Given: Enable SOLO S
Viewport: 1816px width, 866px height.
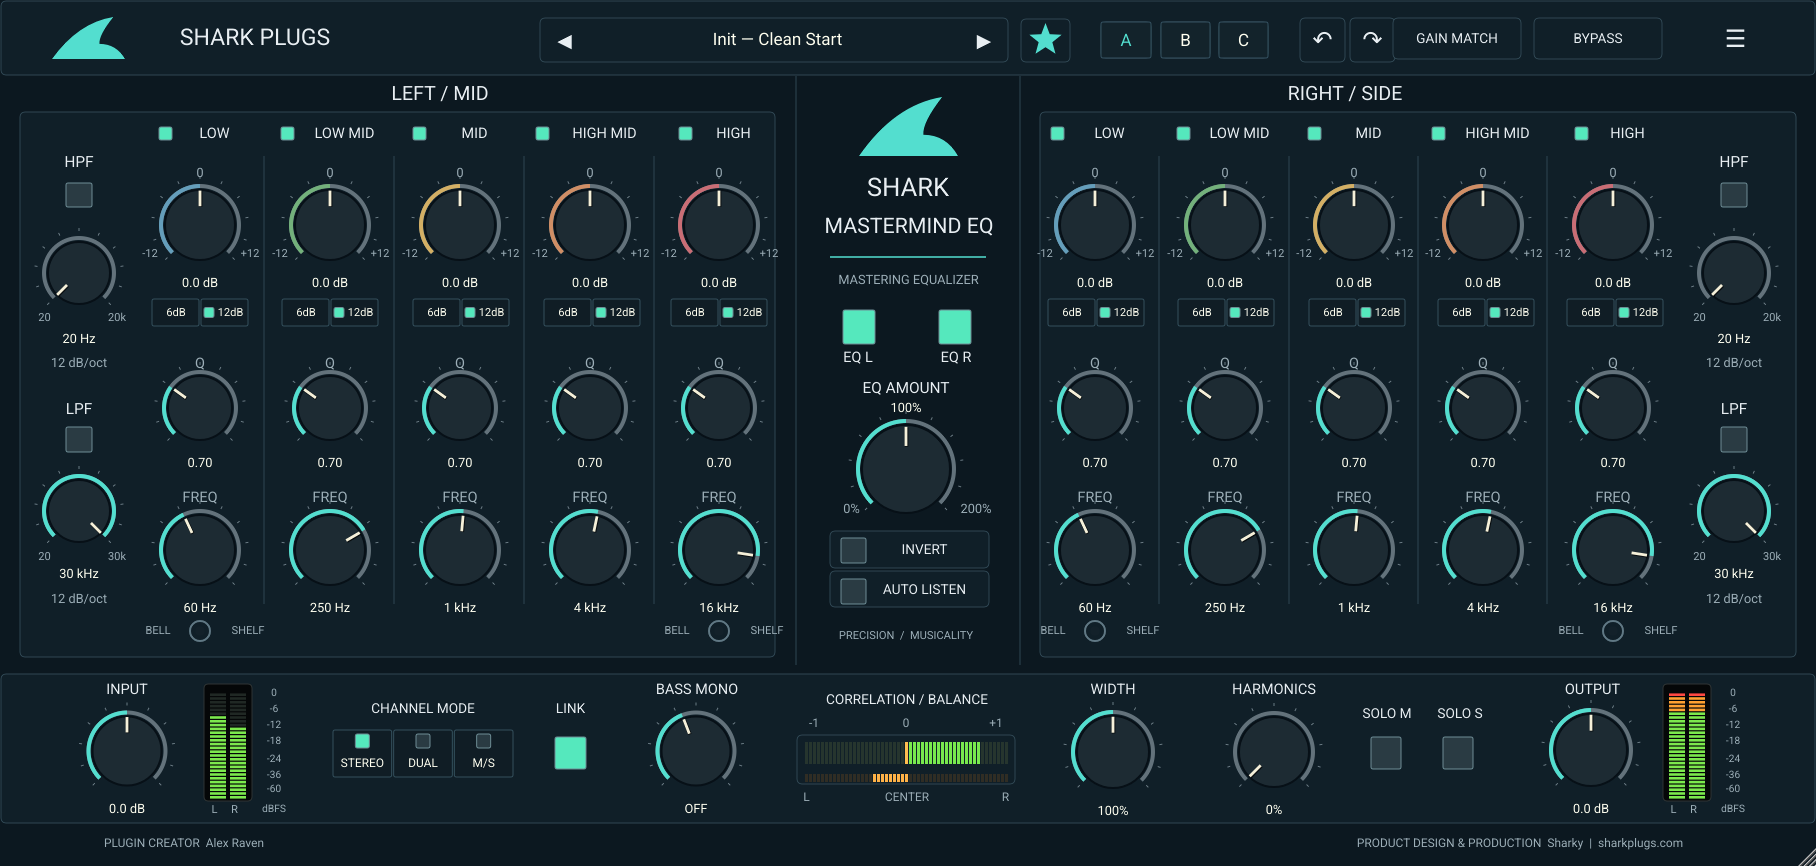Looking at the screenshot, I should pos(1458,753).
